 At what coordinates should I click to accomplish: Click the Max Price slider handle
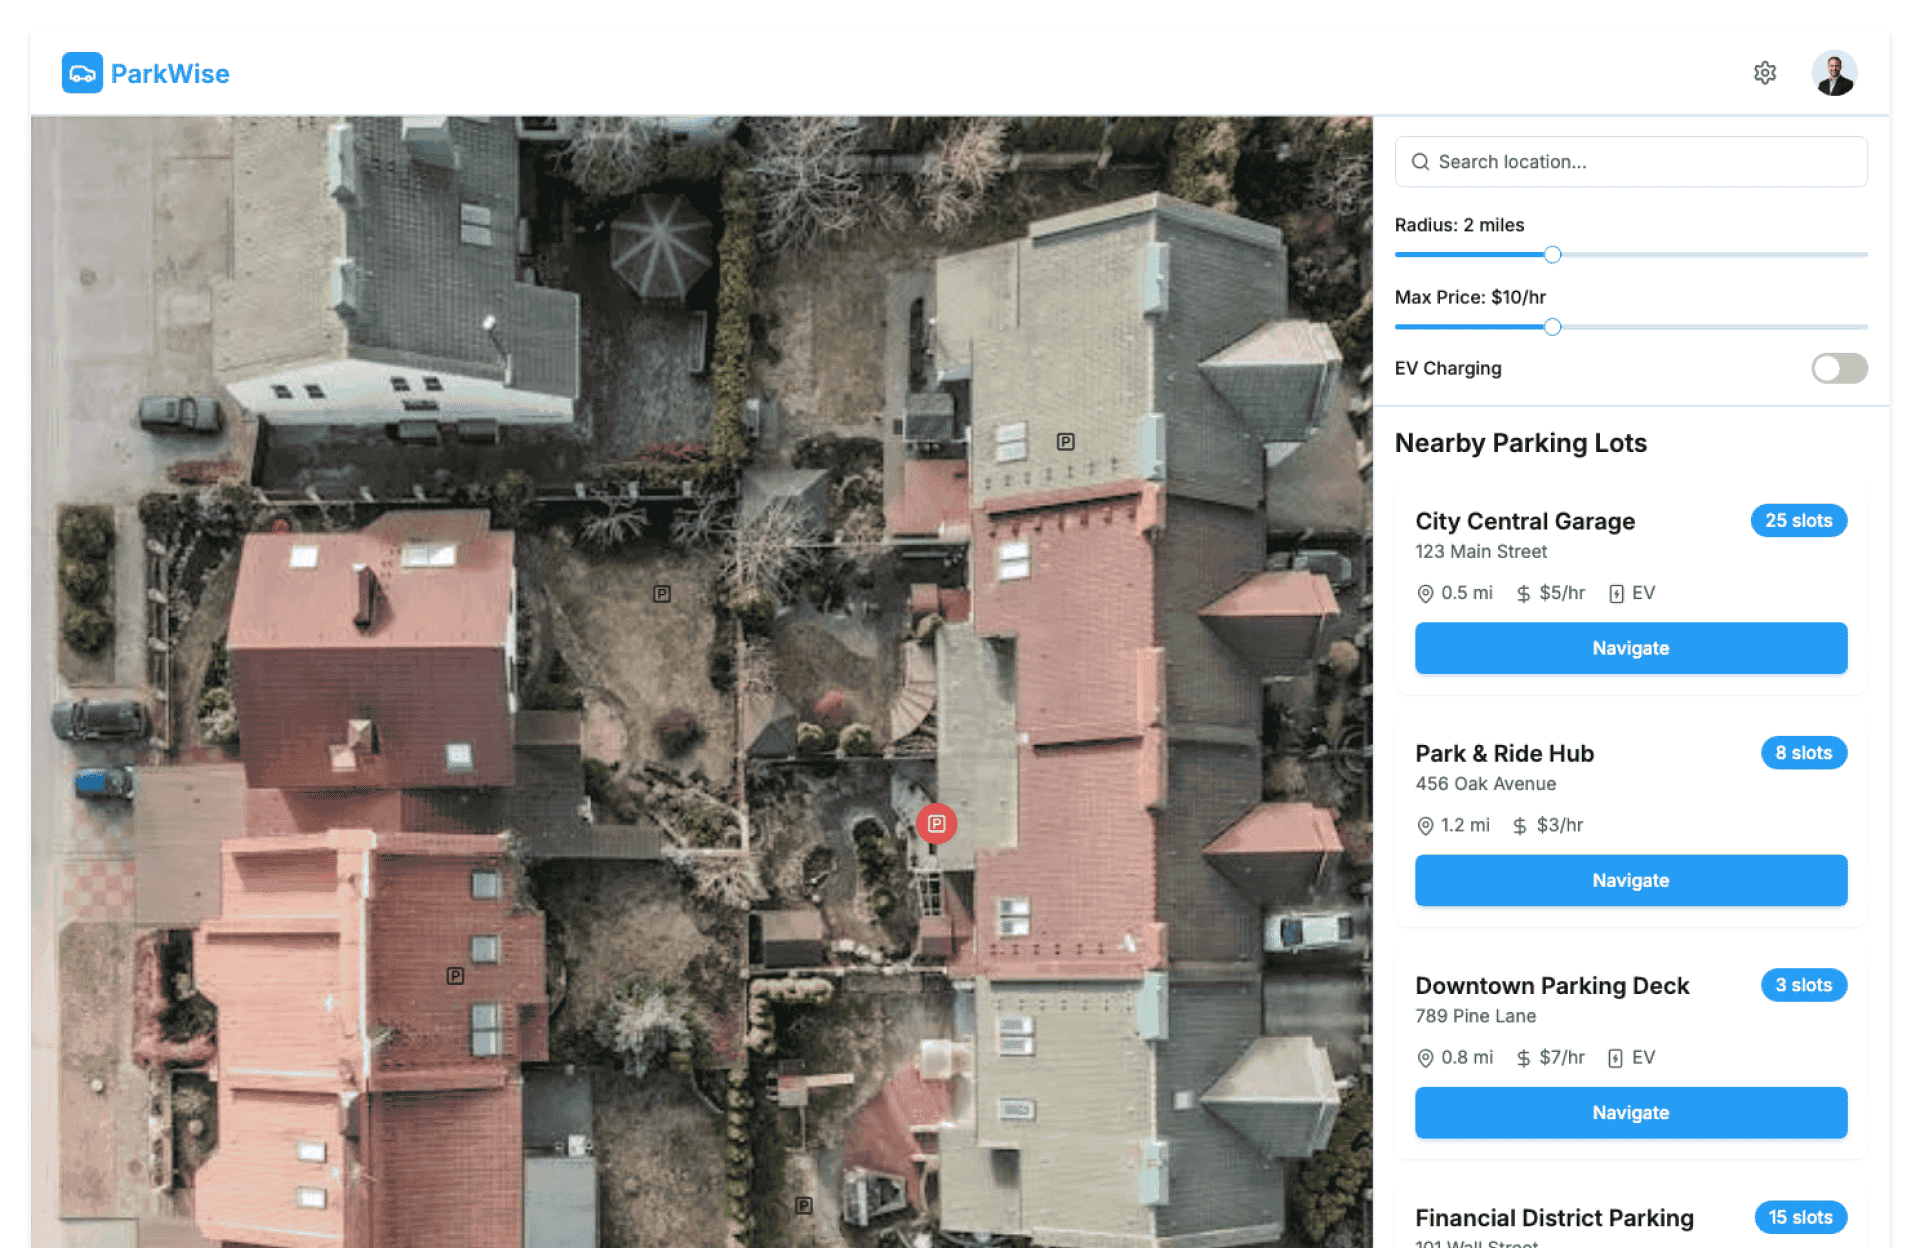[1552, 327]
